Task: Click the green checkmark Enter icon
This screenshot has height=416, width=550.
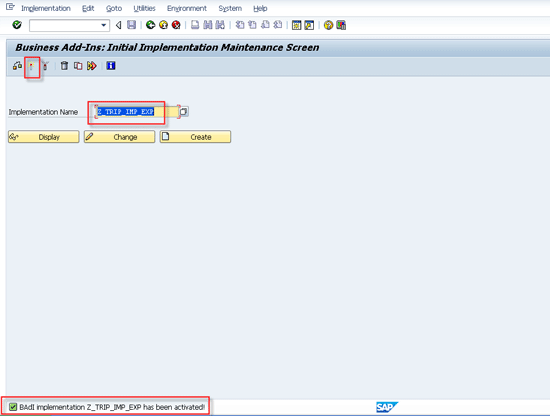Action: click(x=17, y=25)
